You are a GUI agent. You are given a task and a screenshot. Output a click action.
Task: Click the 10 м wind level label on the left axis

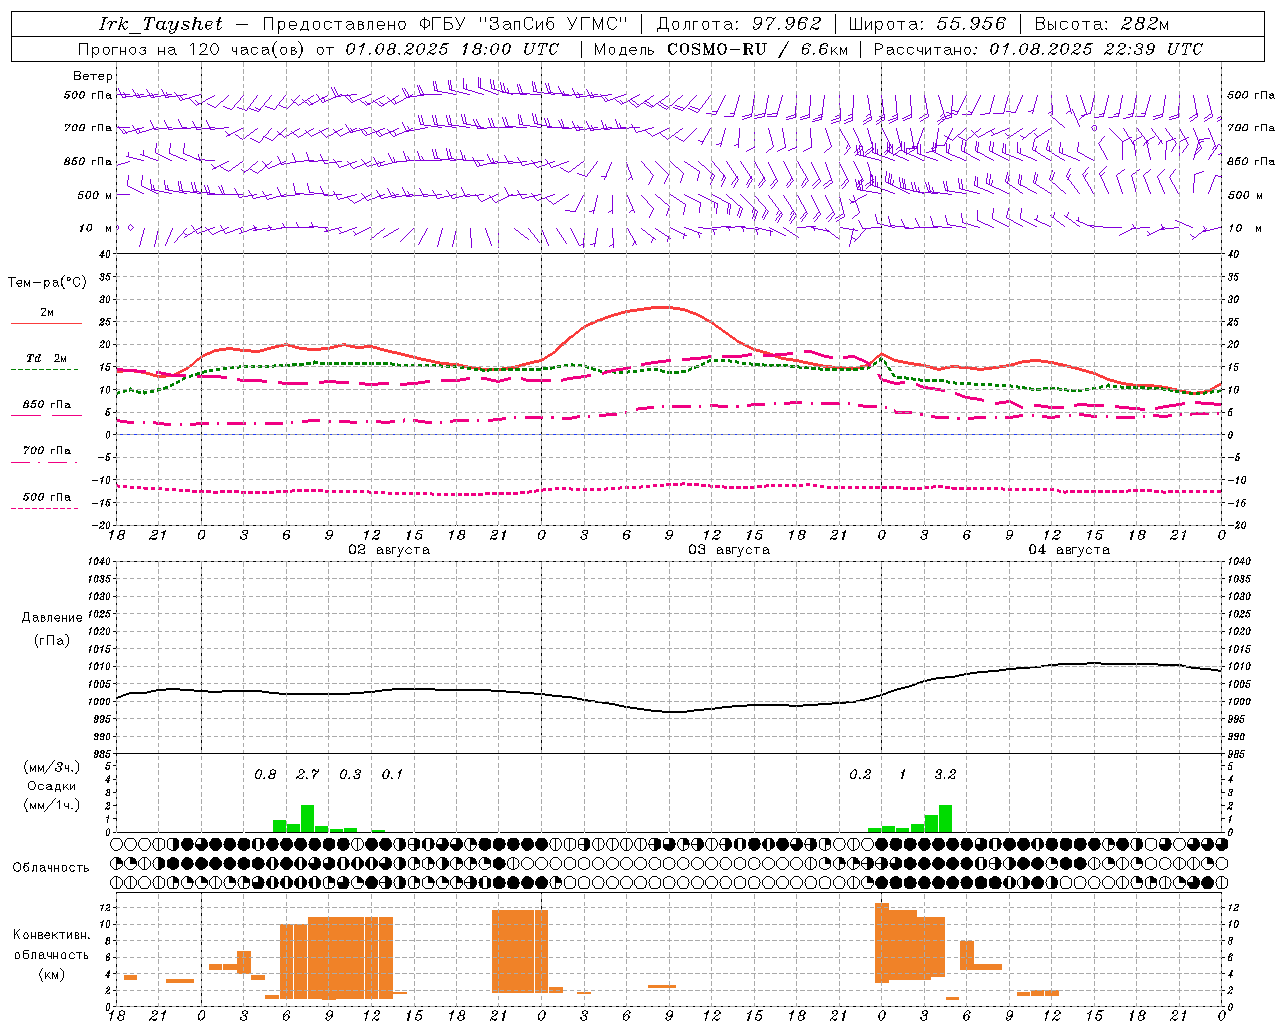click(x=95, y=229)
